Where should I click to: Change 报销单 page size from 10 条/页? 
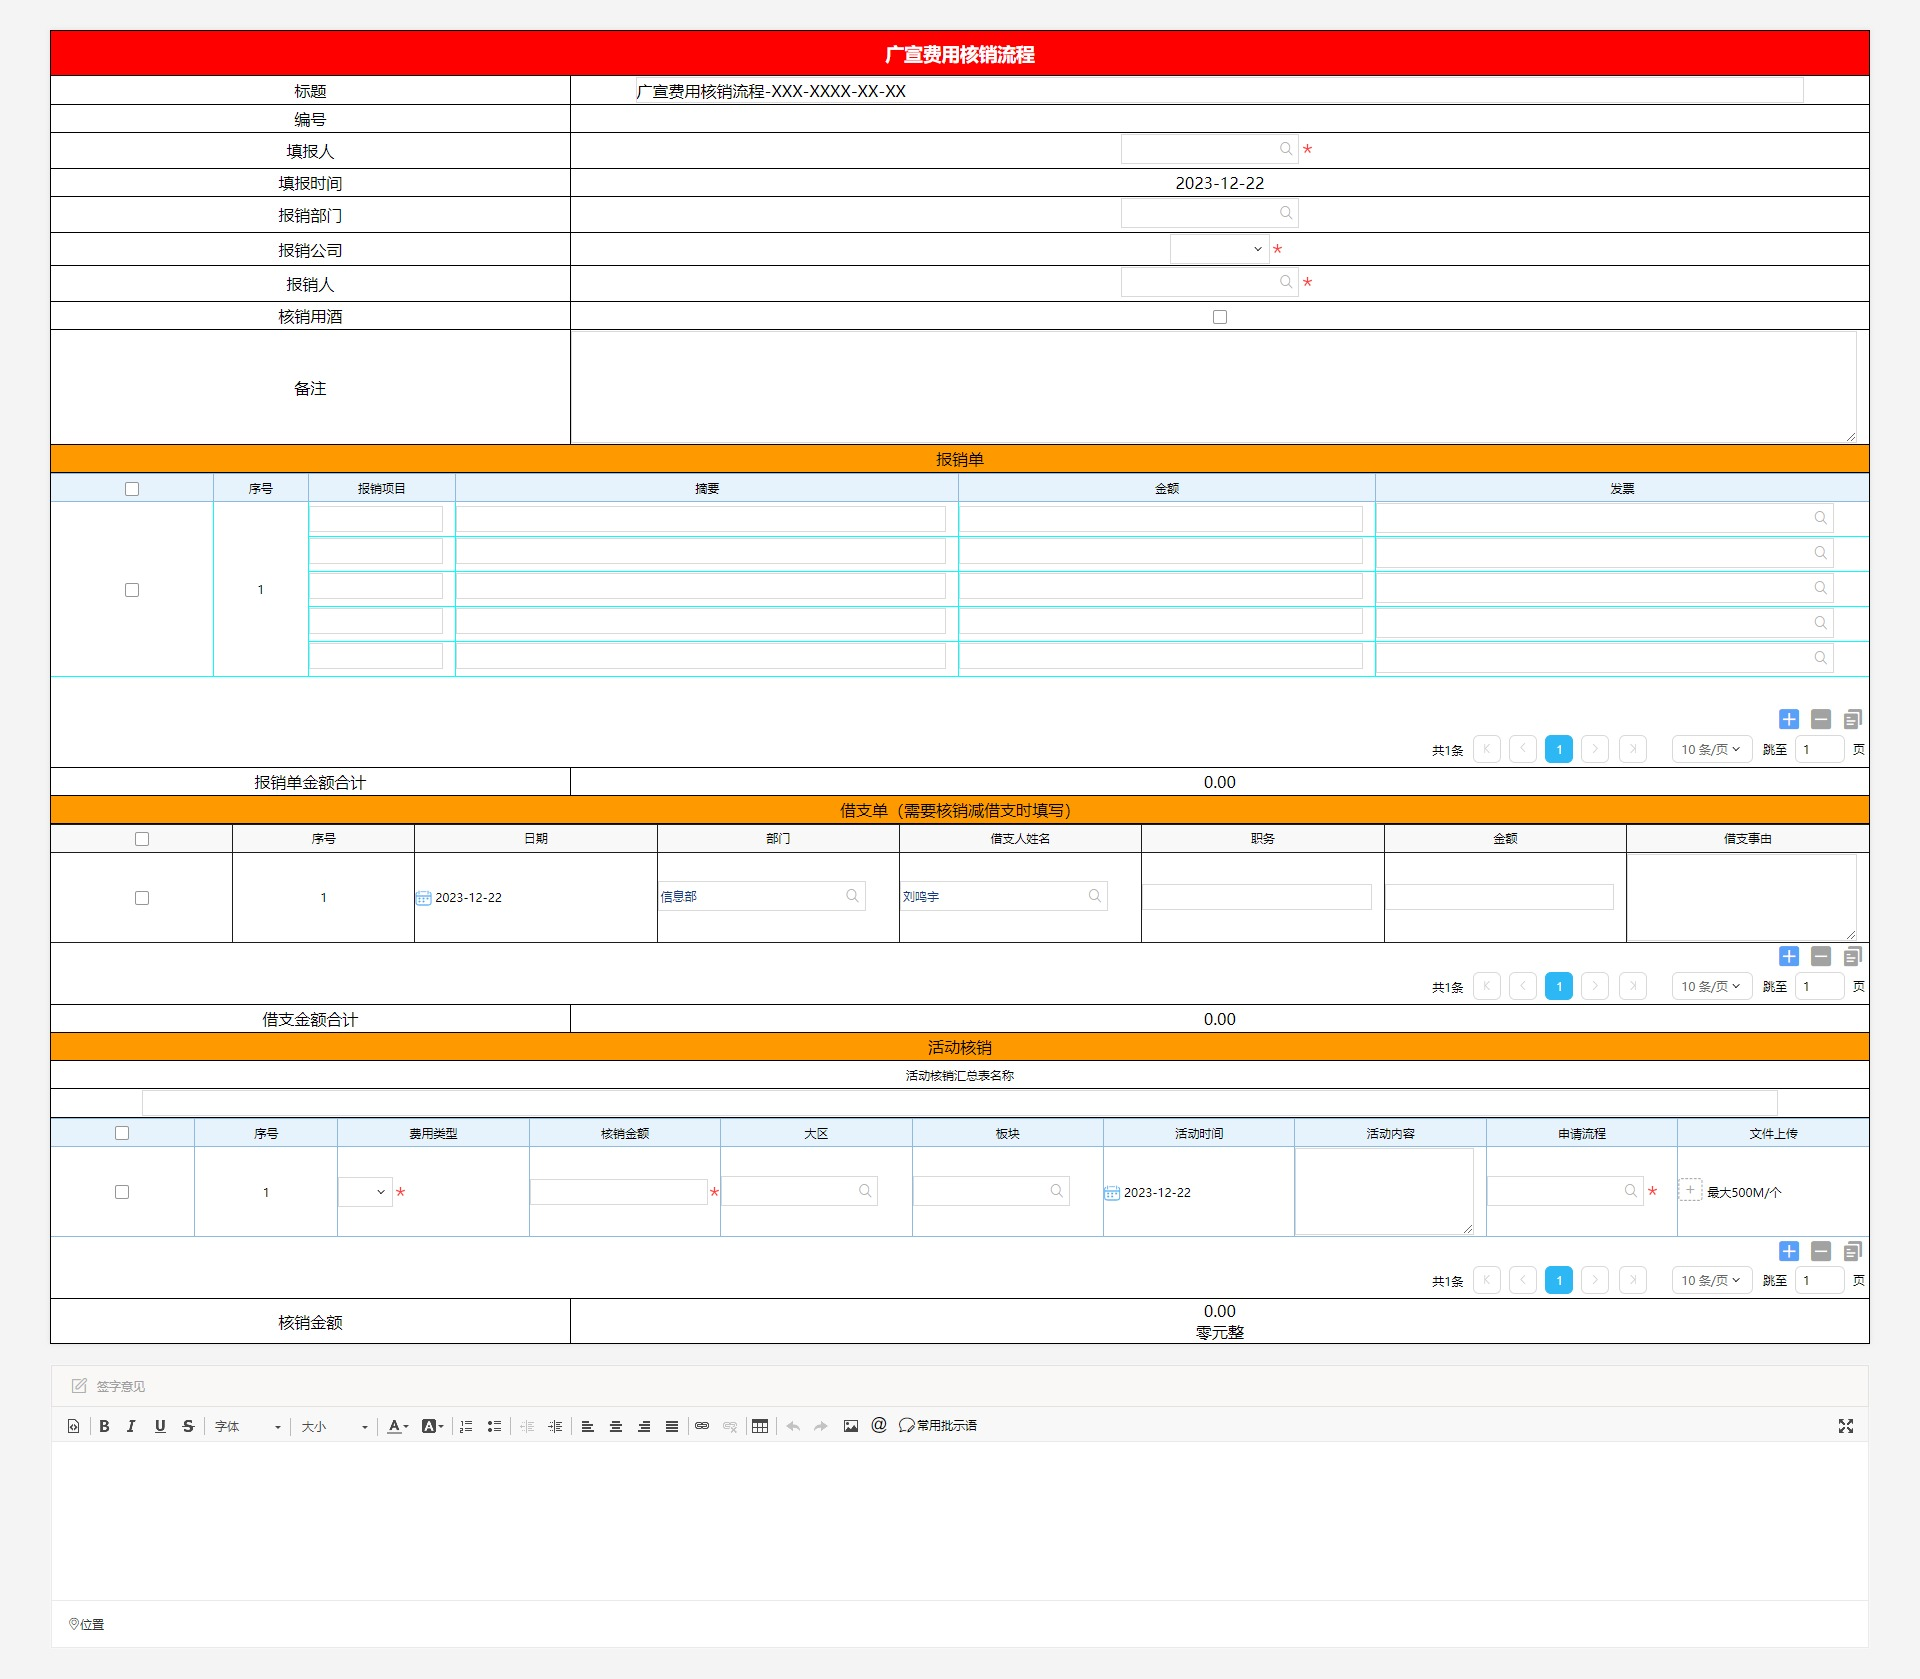pos(1712,749)
